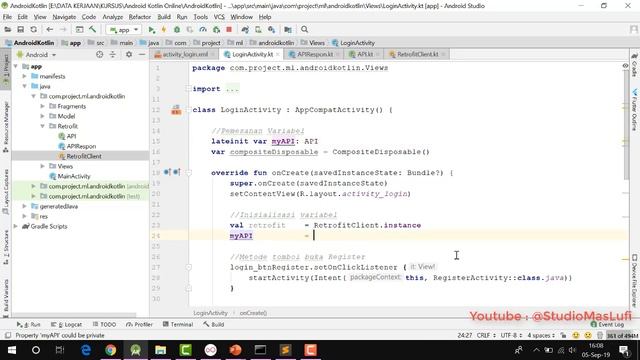Expand the Model package

click(42, 116)
